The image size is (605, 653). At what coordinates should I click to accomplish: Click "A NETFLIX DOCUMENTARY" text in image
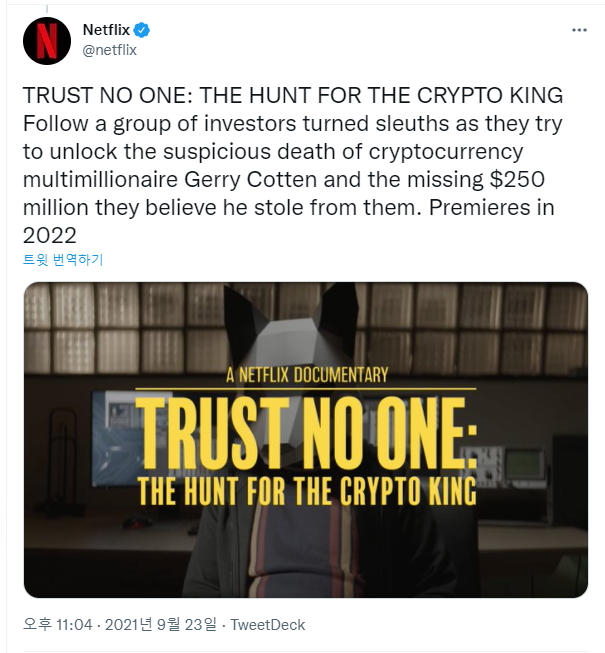tap(306, 376)
